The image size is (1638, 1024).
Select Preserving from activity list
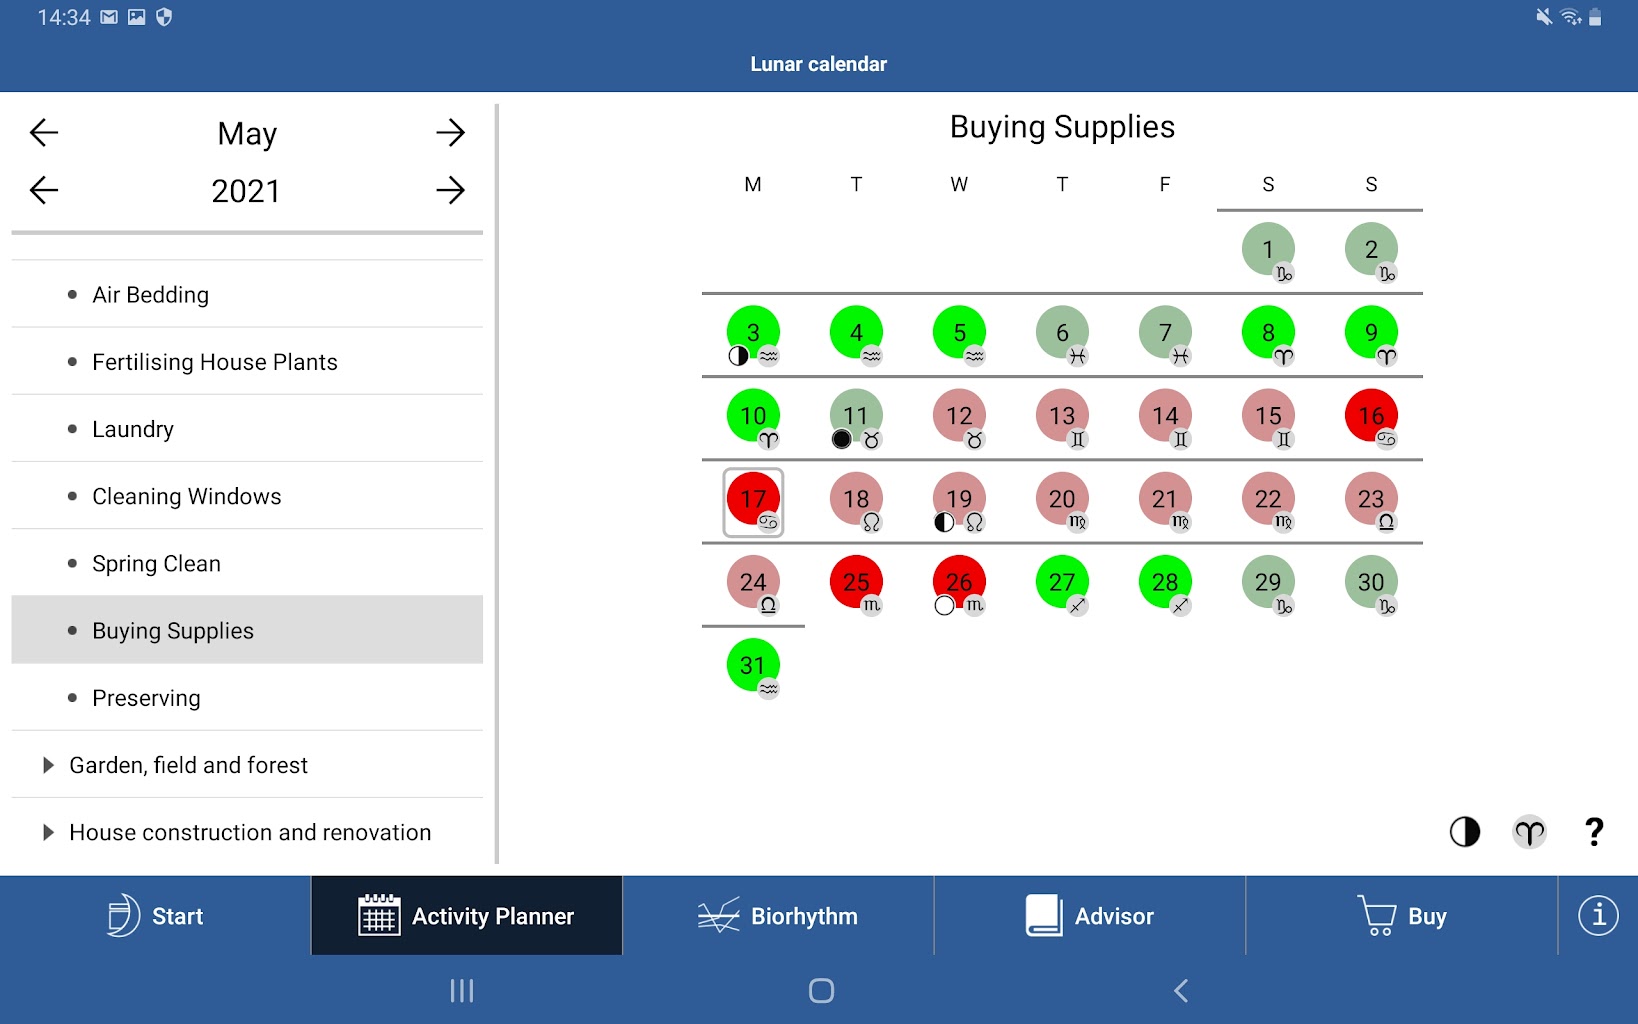point(146,698)
